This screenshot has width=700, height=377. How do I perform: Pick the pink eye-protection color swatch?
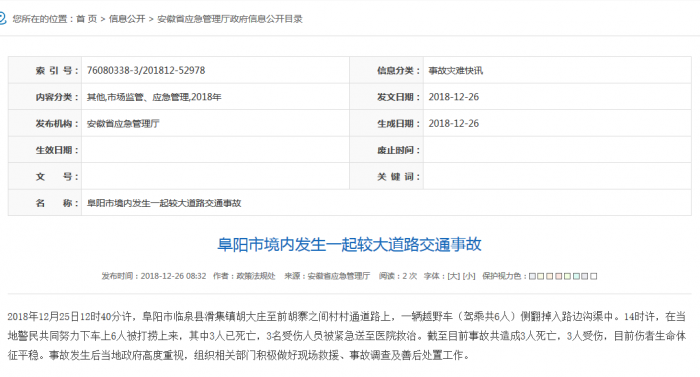pyautogui.click(x=558, y=276)
